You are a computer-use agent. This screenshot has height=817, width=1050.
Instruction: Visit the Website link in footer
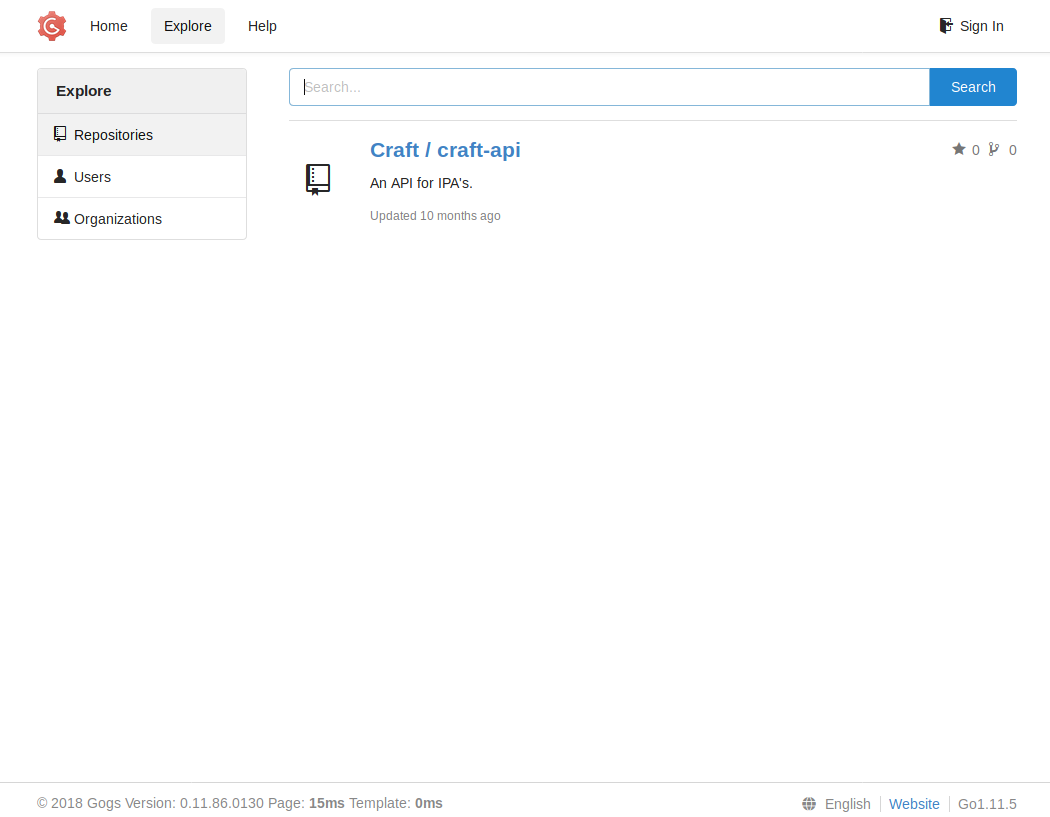point(914,804)
